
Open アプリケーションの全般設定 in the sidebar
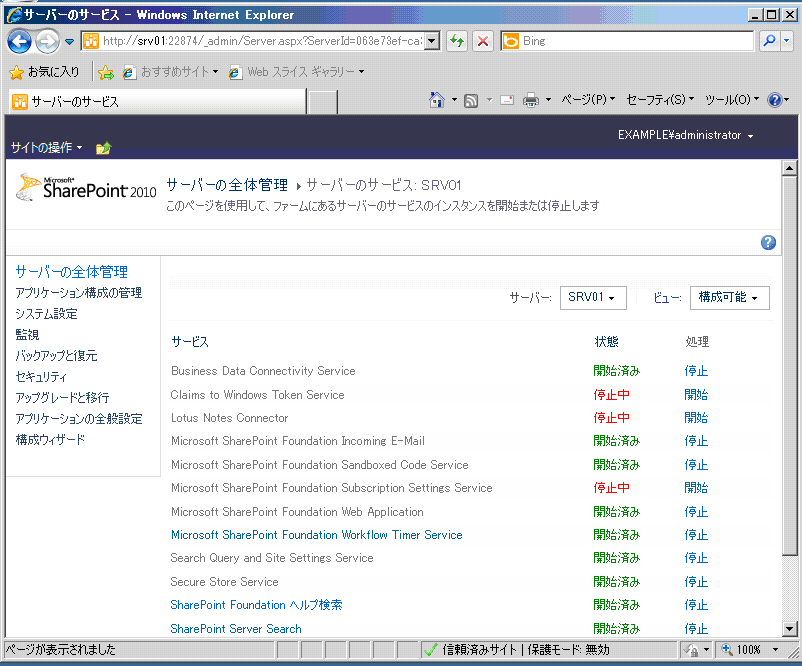[79, 418]
